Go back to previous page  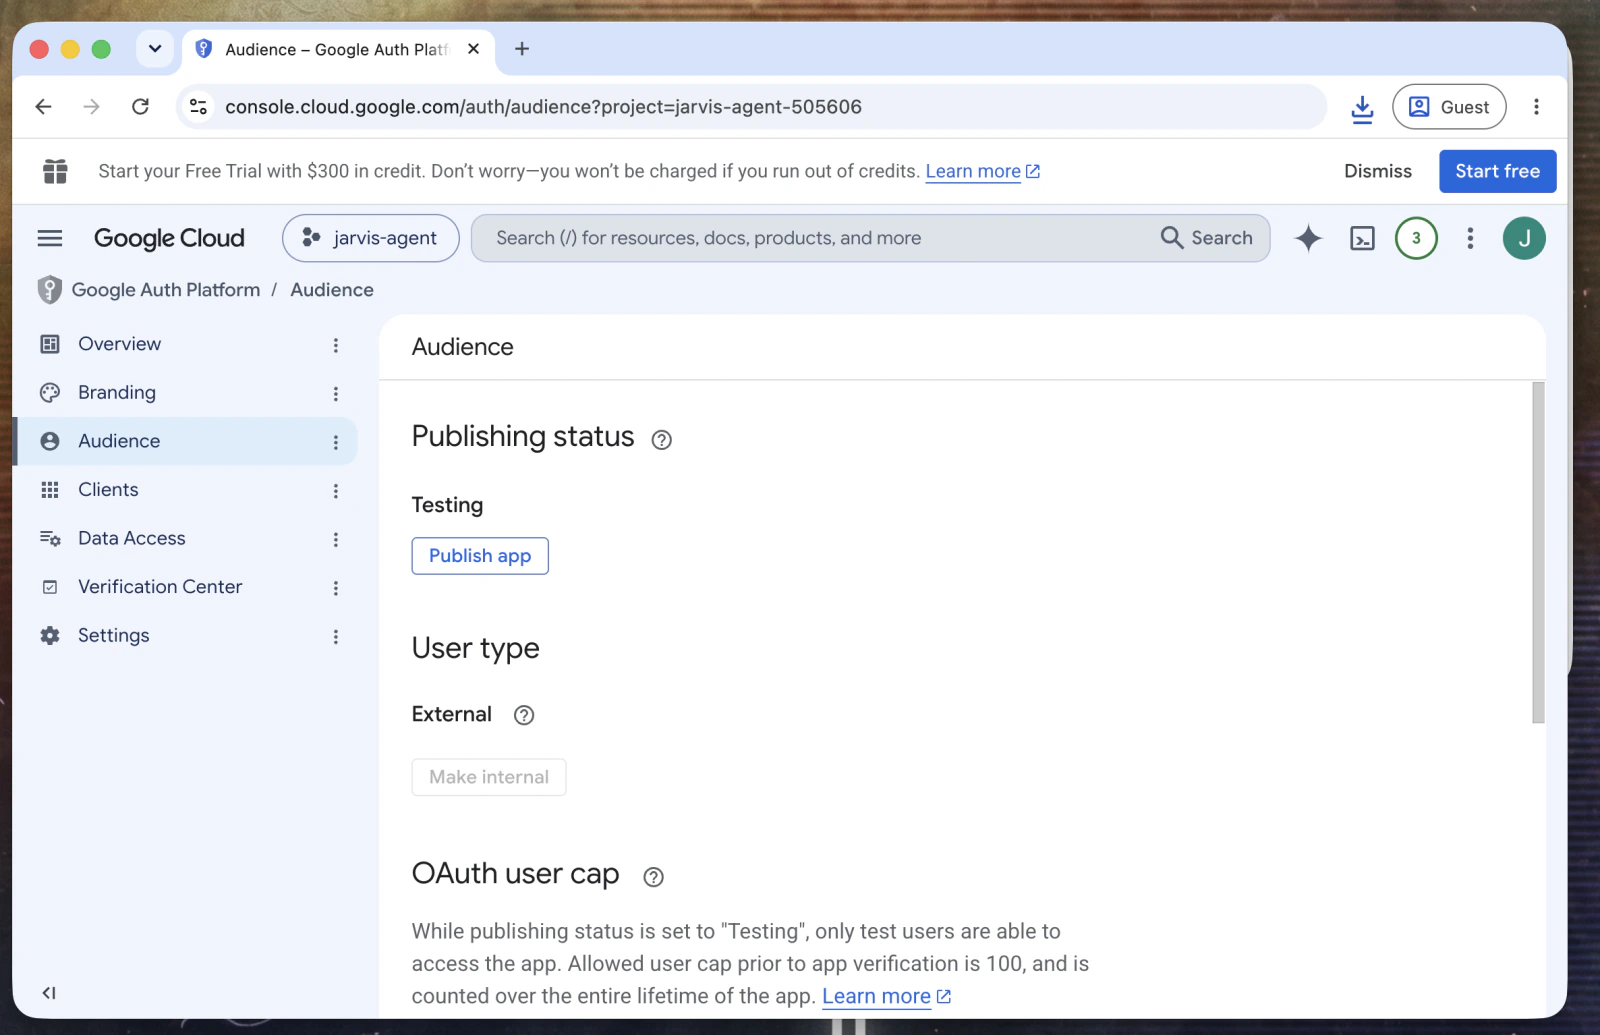click(x=43, y=107)
